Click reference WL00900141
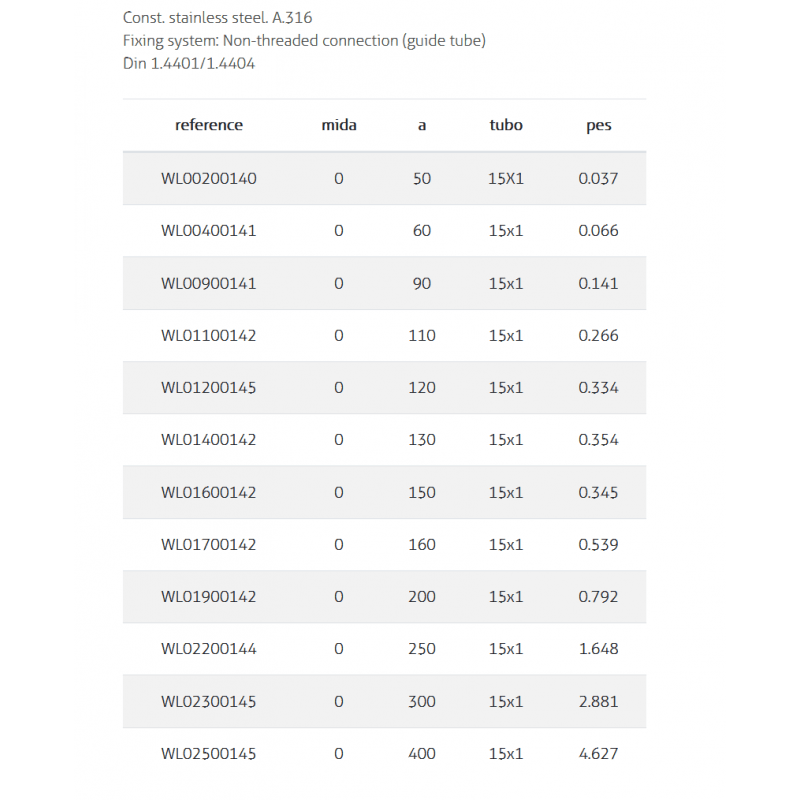The width and height of the screenshot is (800, 800). point(209,283)
